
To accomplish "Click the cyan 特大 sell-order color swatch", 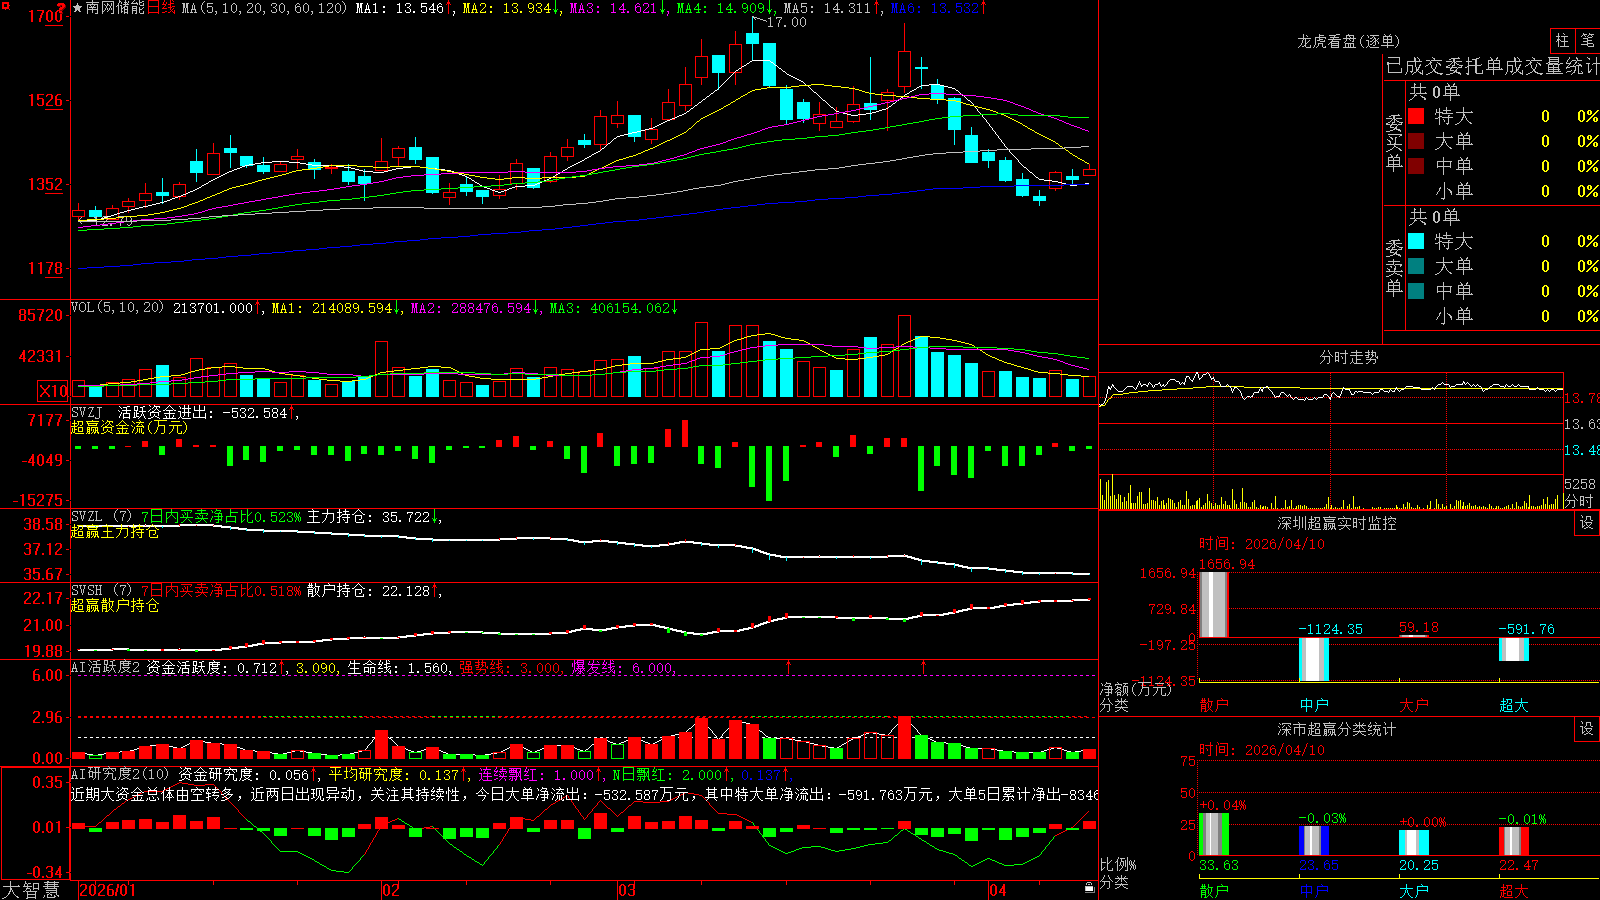I will point(1416,241).
